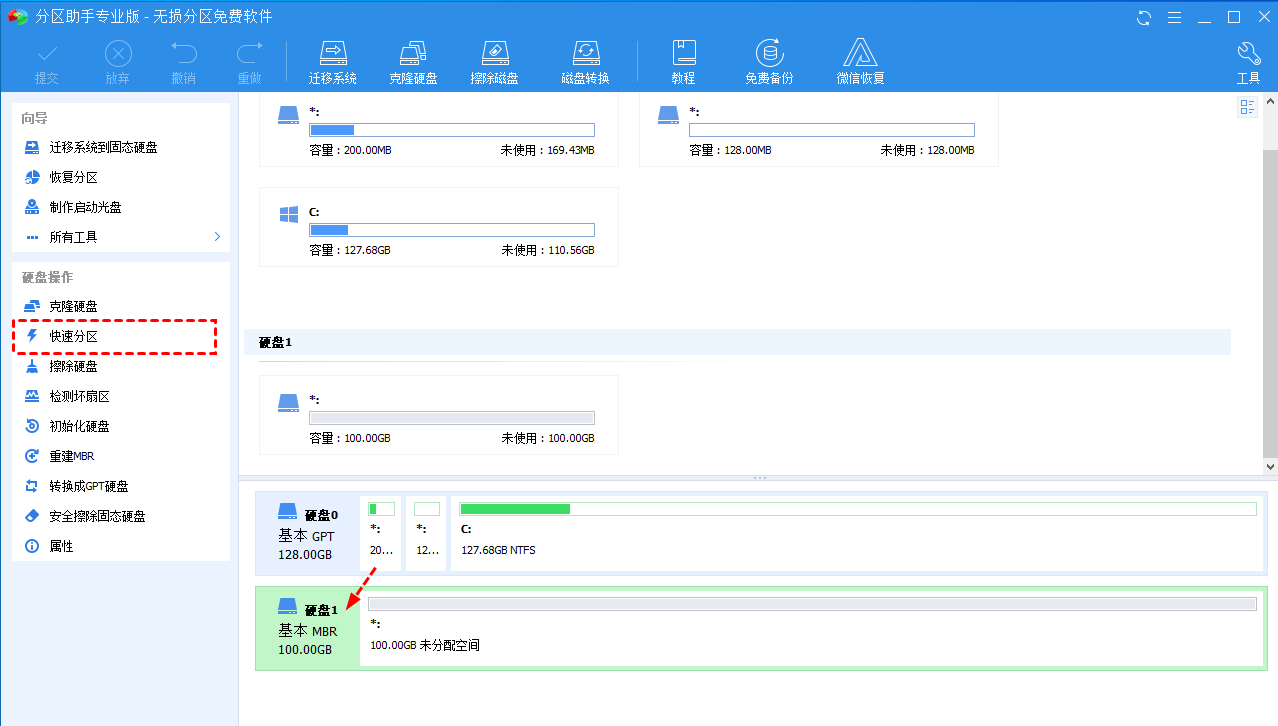Select 快速分区 in the sidebar
The image size is (1278, 726).
point(75,336)
